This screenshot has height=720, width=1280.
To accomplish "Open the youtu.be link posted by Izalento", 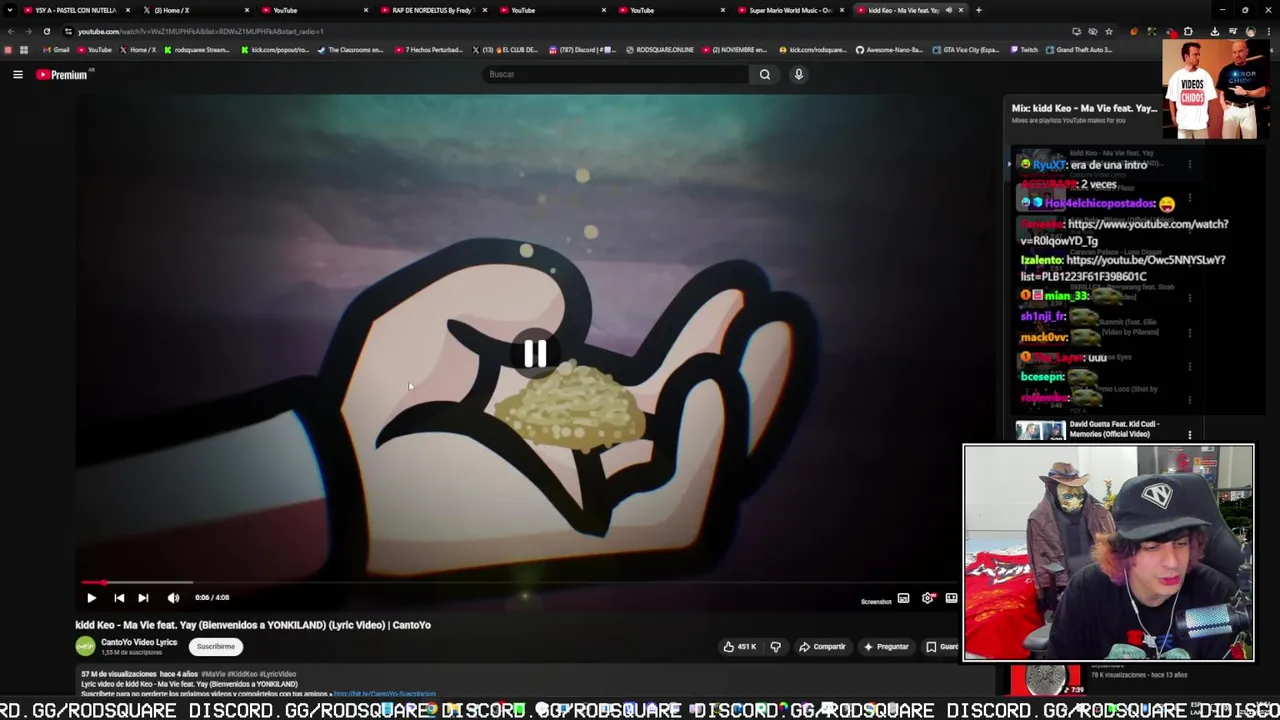I will pos(1123,268).
